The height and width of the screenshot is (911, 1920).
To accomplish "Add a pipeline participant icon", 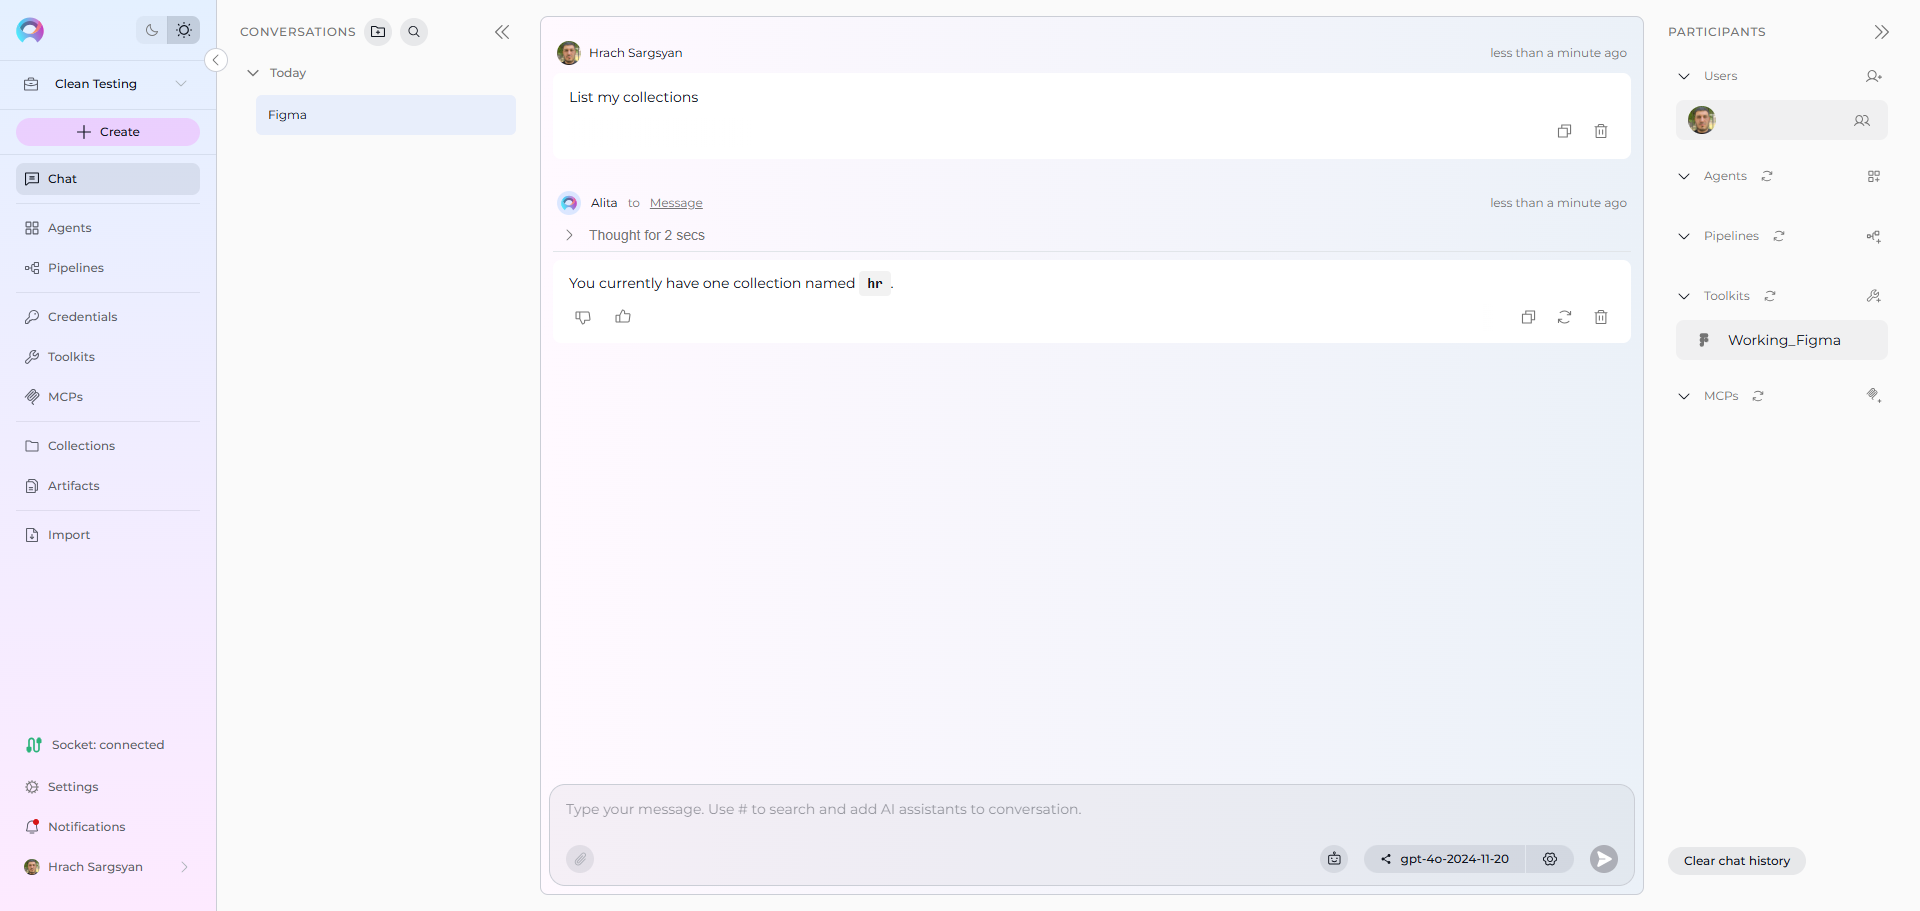I will pos(1874,236).
